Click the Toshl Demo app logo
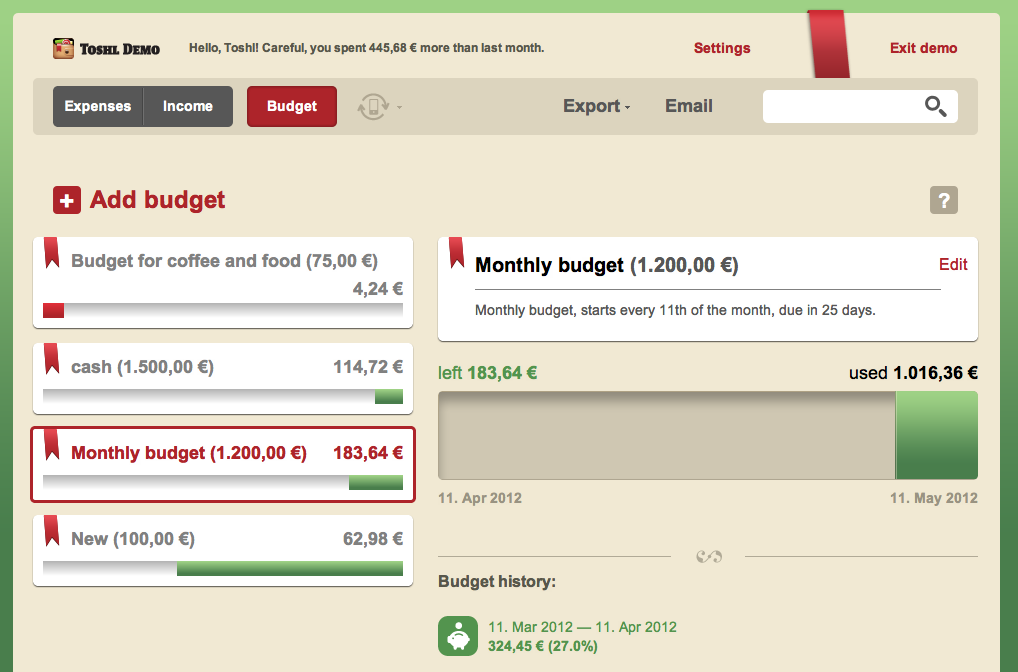The image size is (1018, 672). pyautogui.click(x=64, y=49)
